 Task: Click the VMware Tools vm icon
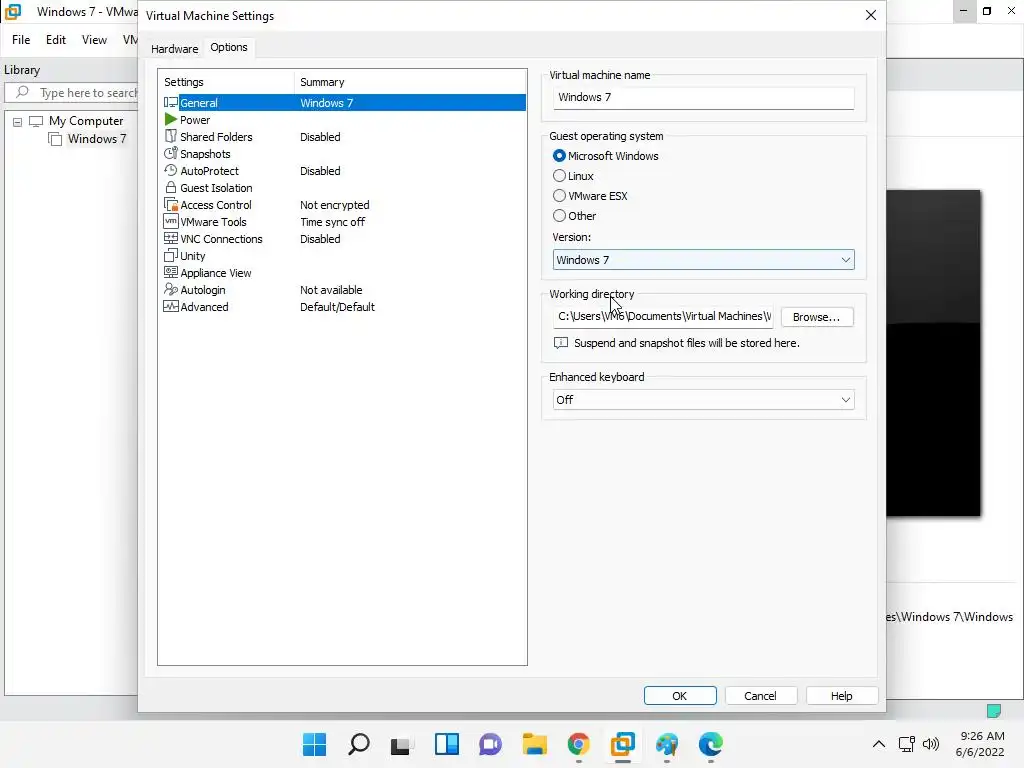(170, 221)
